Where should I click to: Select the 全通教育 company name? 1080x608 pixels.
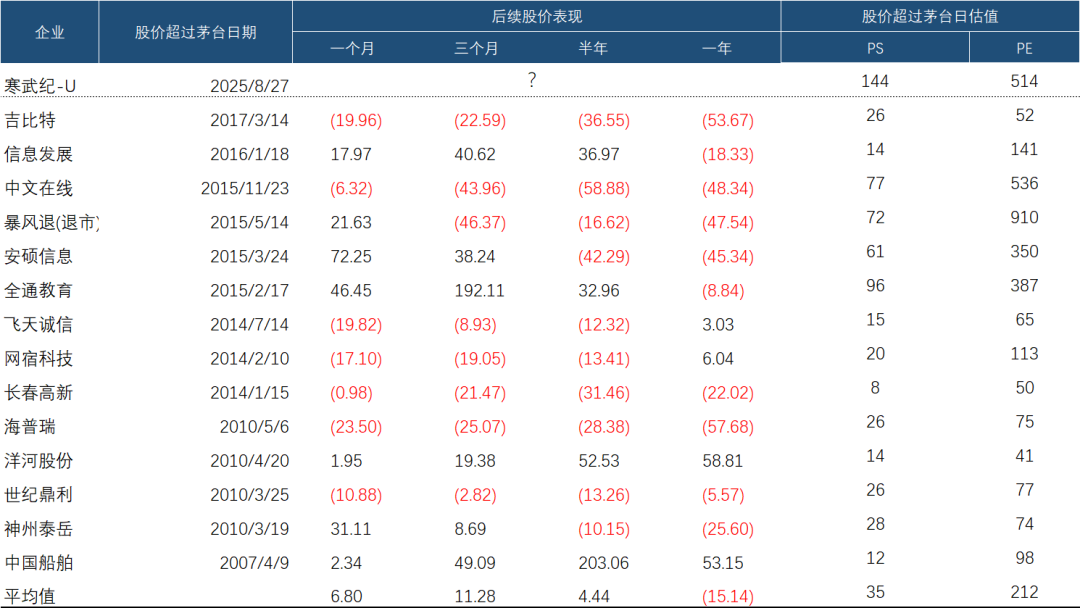[x=39, y=291]
